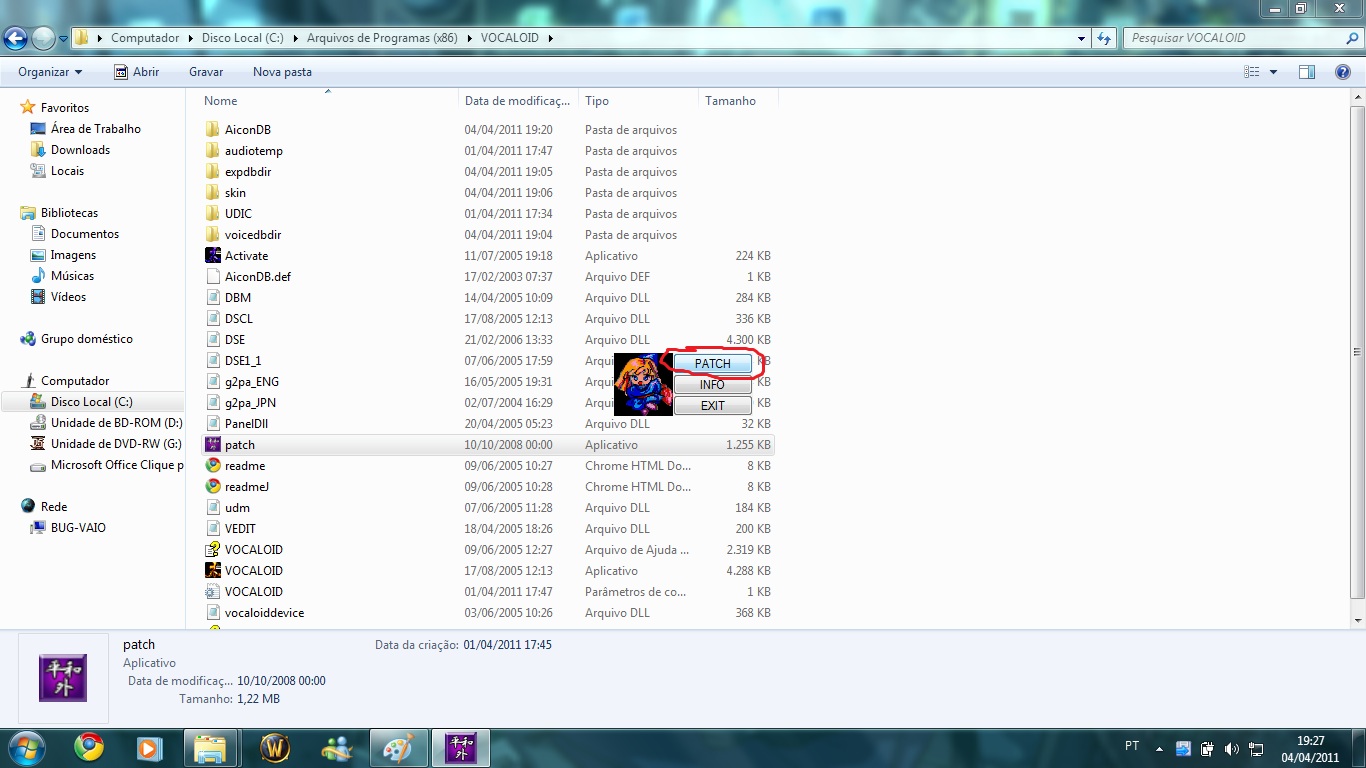
Task: Click the vocaloiddevice file name
Action: (265, 612)
